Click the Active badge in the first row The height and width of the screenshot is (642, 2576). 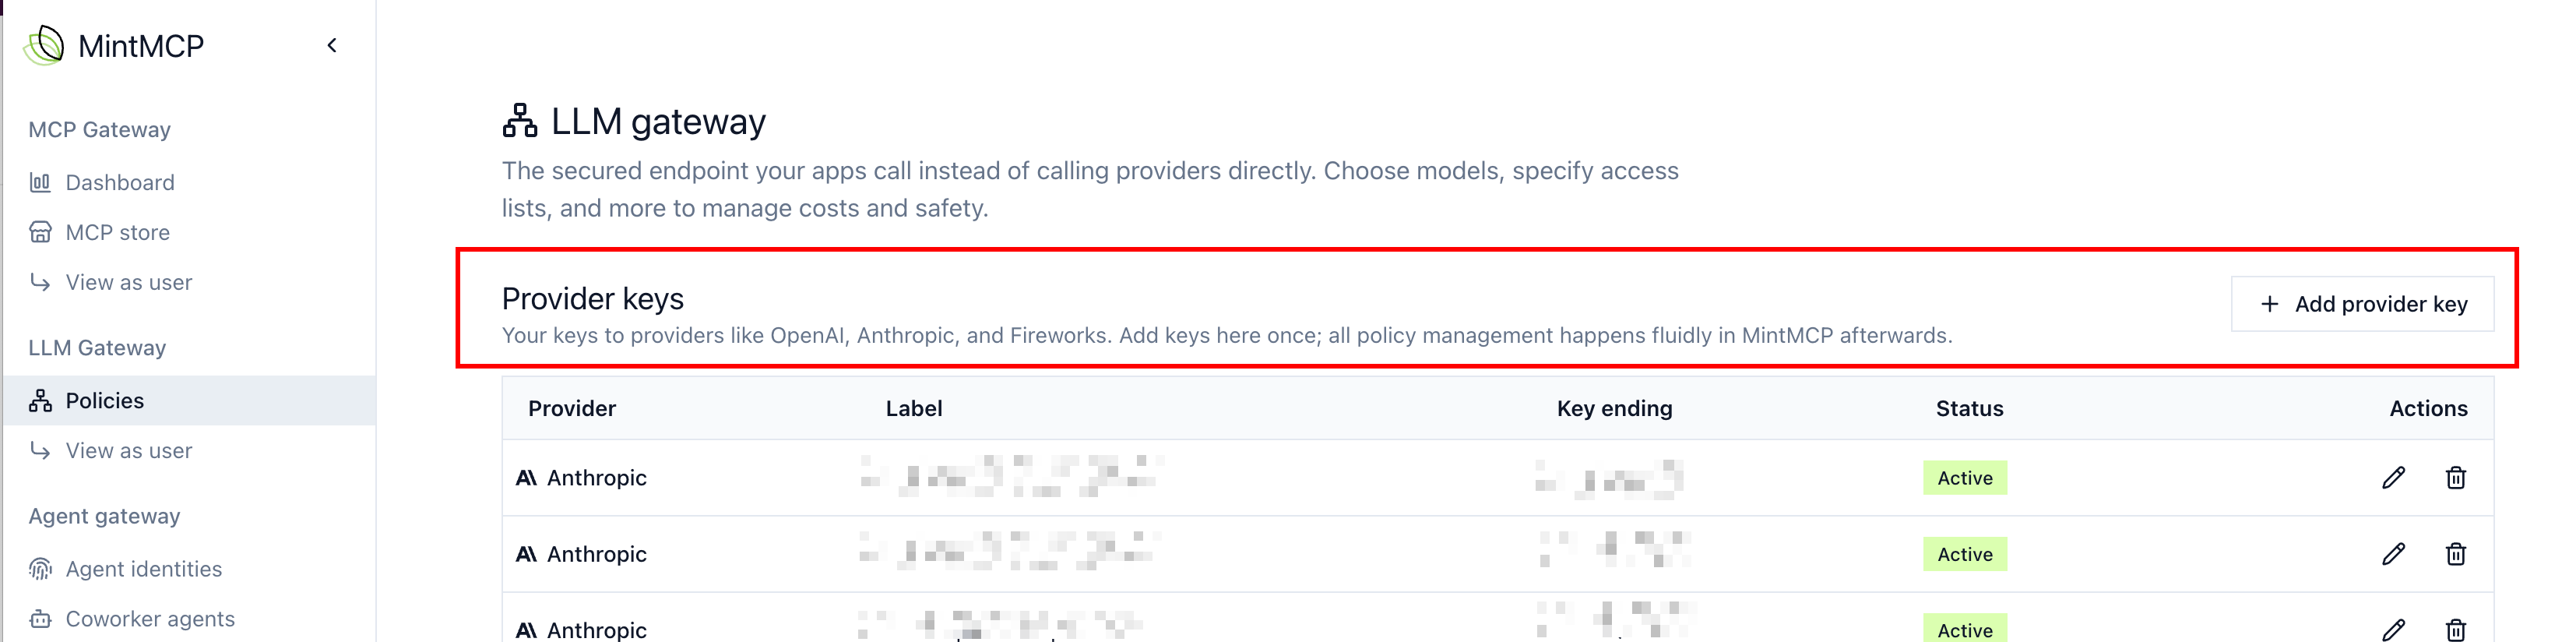click(x=1965, y=477)
